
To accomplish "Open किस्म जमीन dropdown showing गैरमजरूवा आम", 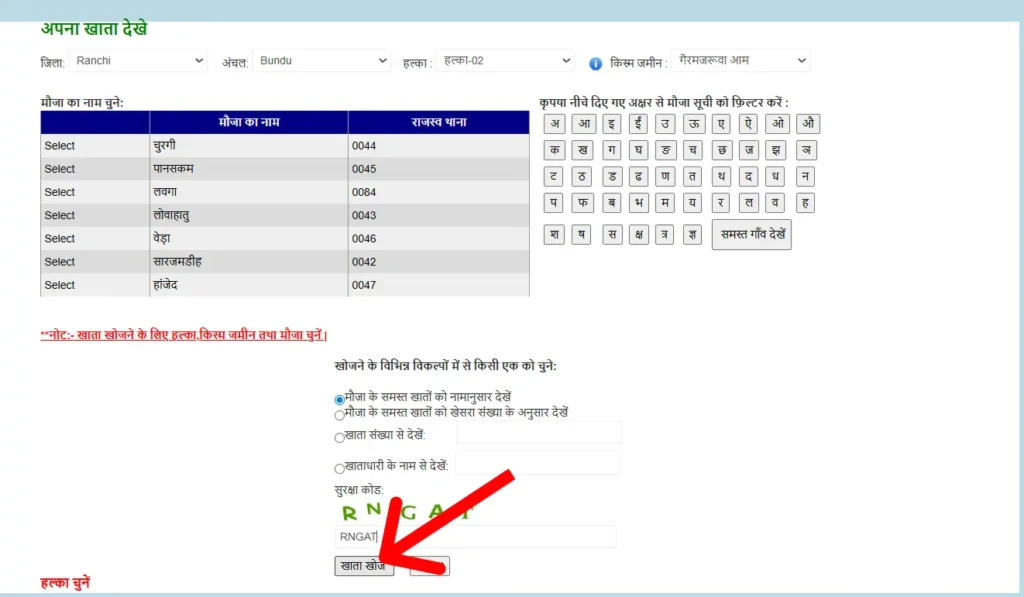I will (740, 61).
